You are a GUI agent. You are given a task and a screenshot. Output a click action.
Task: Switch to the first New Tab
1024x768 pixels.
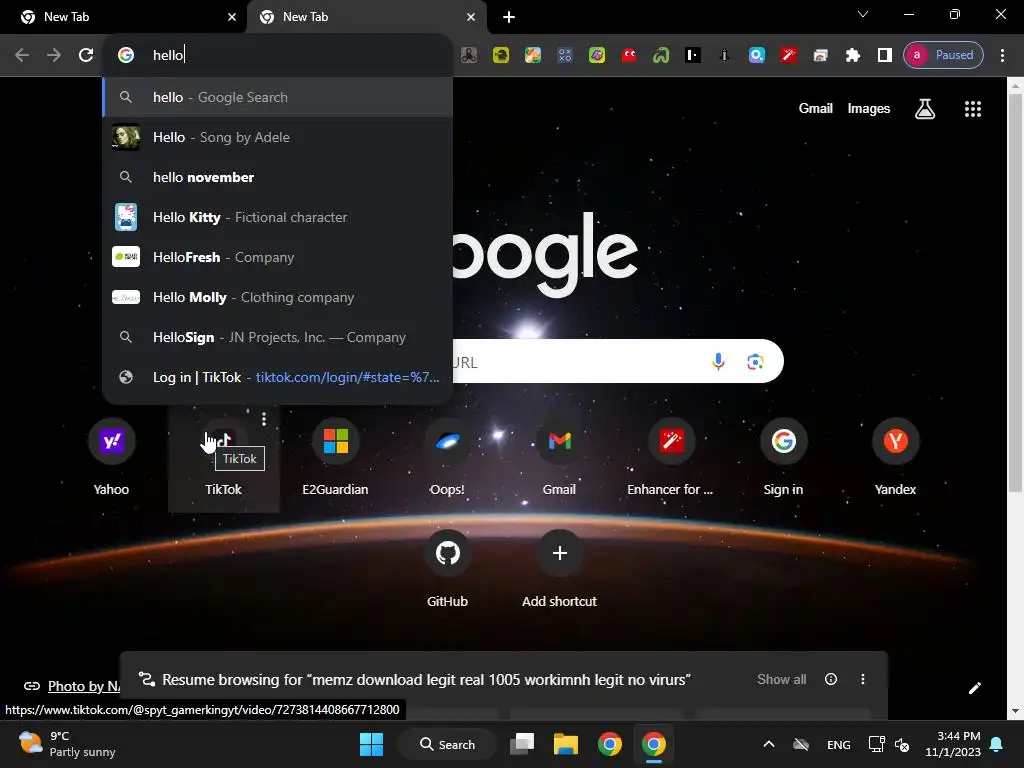[124, 17]
